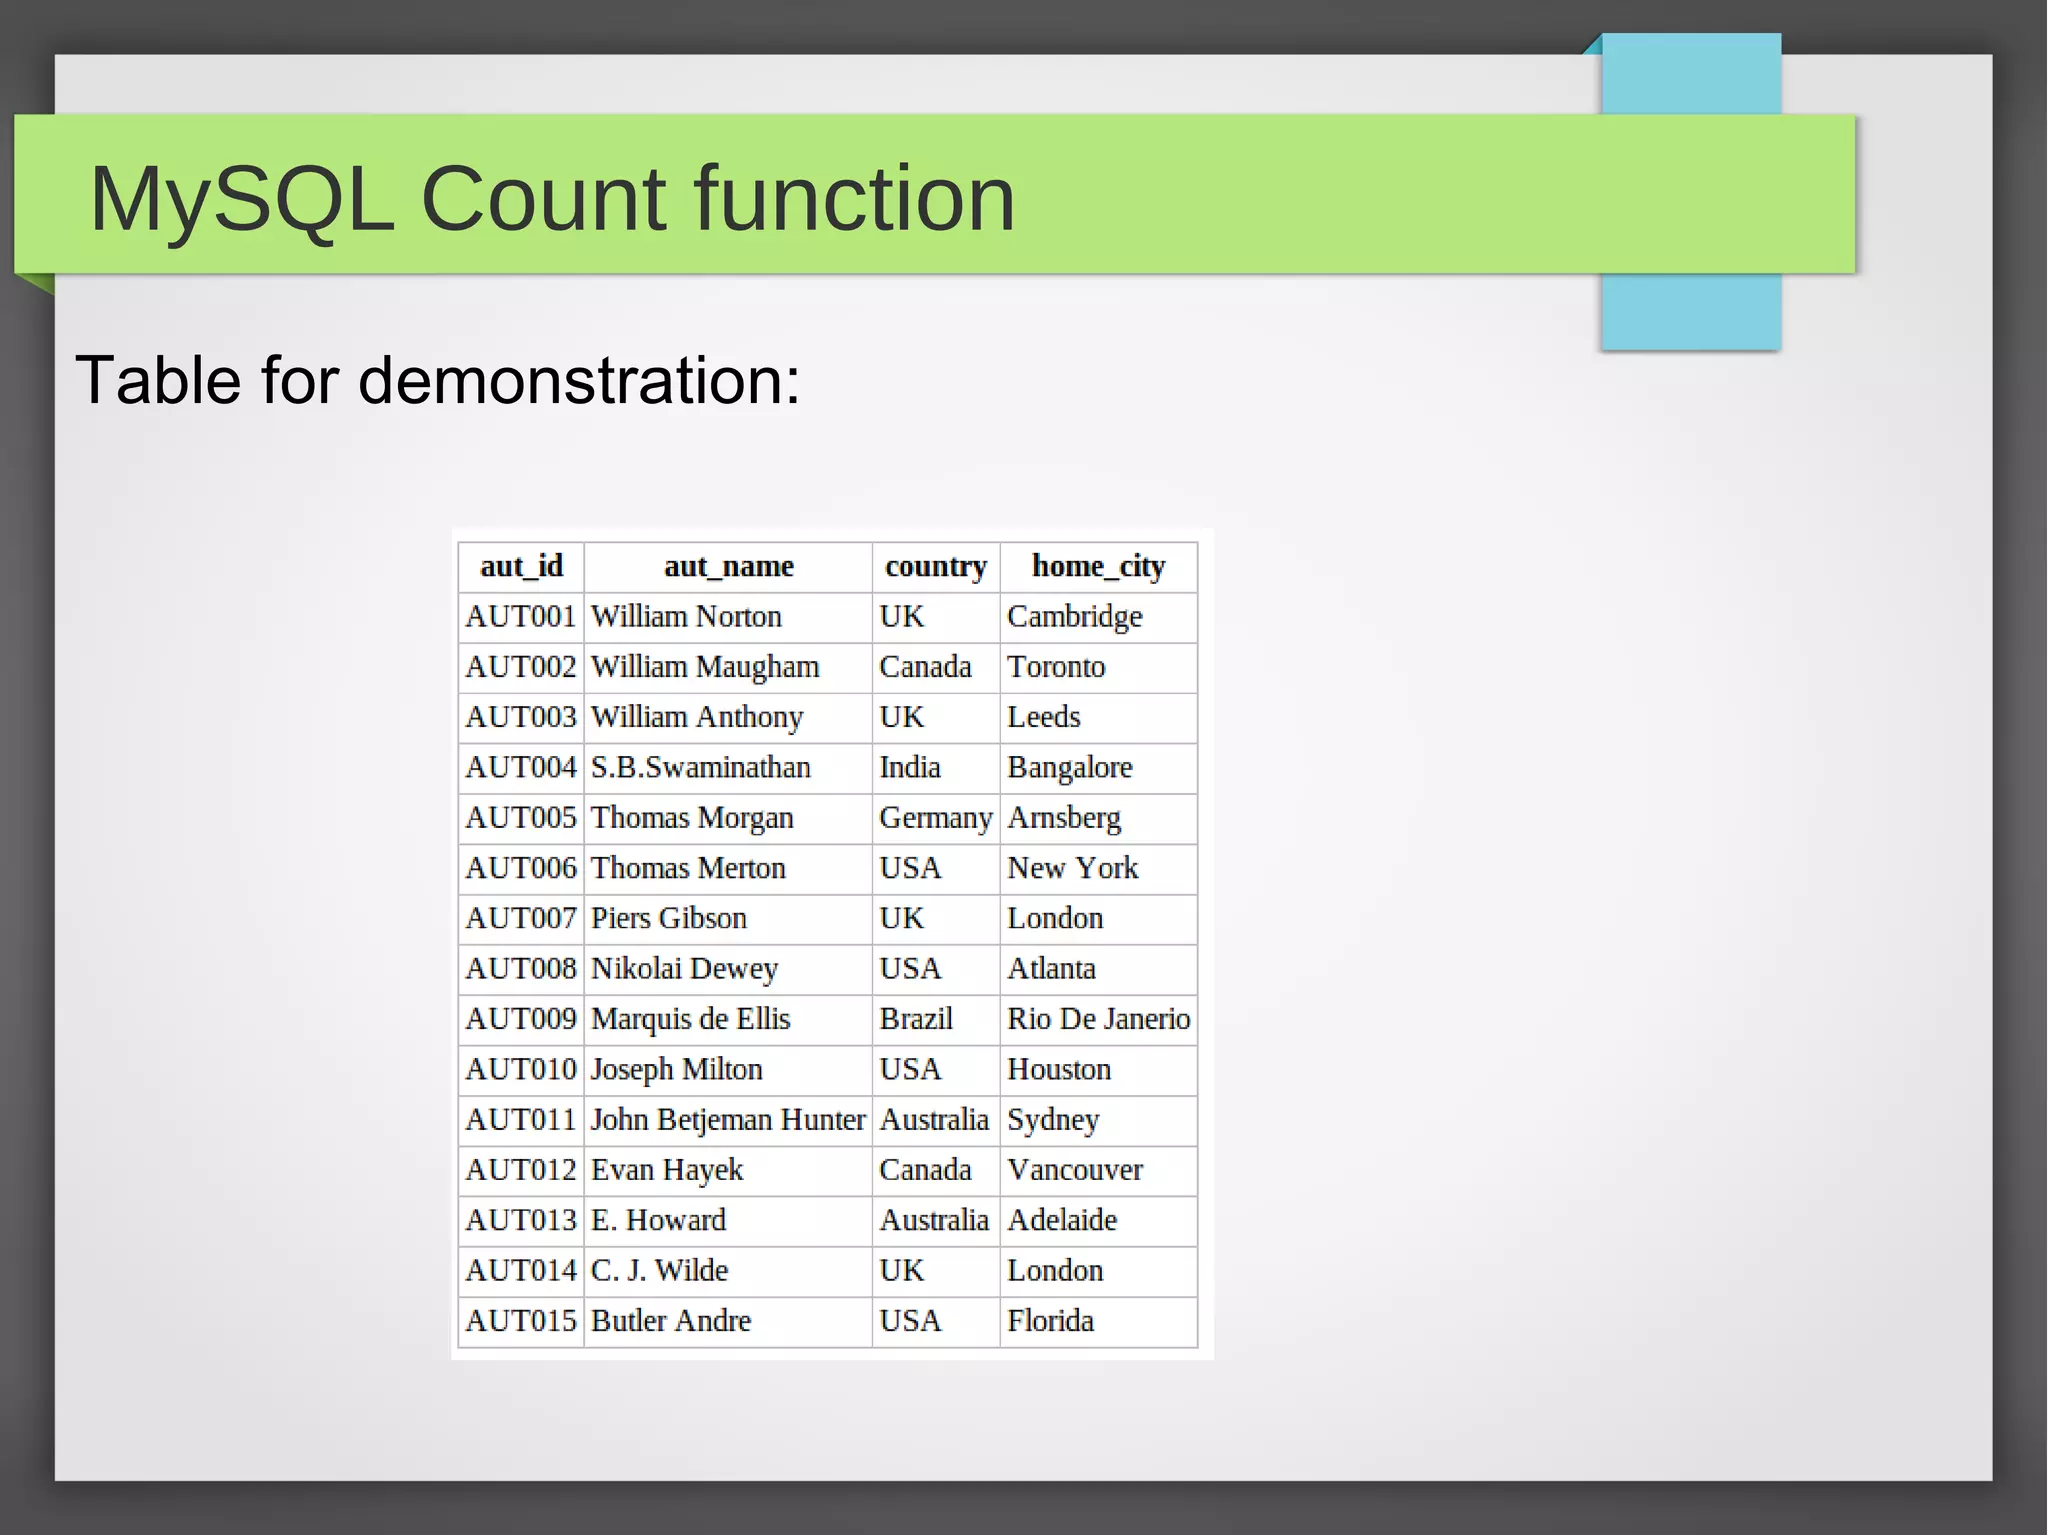Click the 'C. J. Wilde' cell
Viewport: 2048px width, 1535px height.
coord(728,1271)
